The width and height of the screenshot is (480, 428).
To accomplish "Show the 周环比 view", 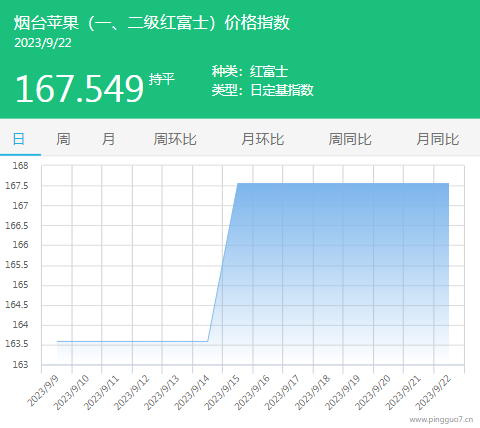I will click(175, 139).
